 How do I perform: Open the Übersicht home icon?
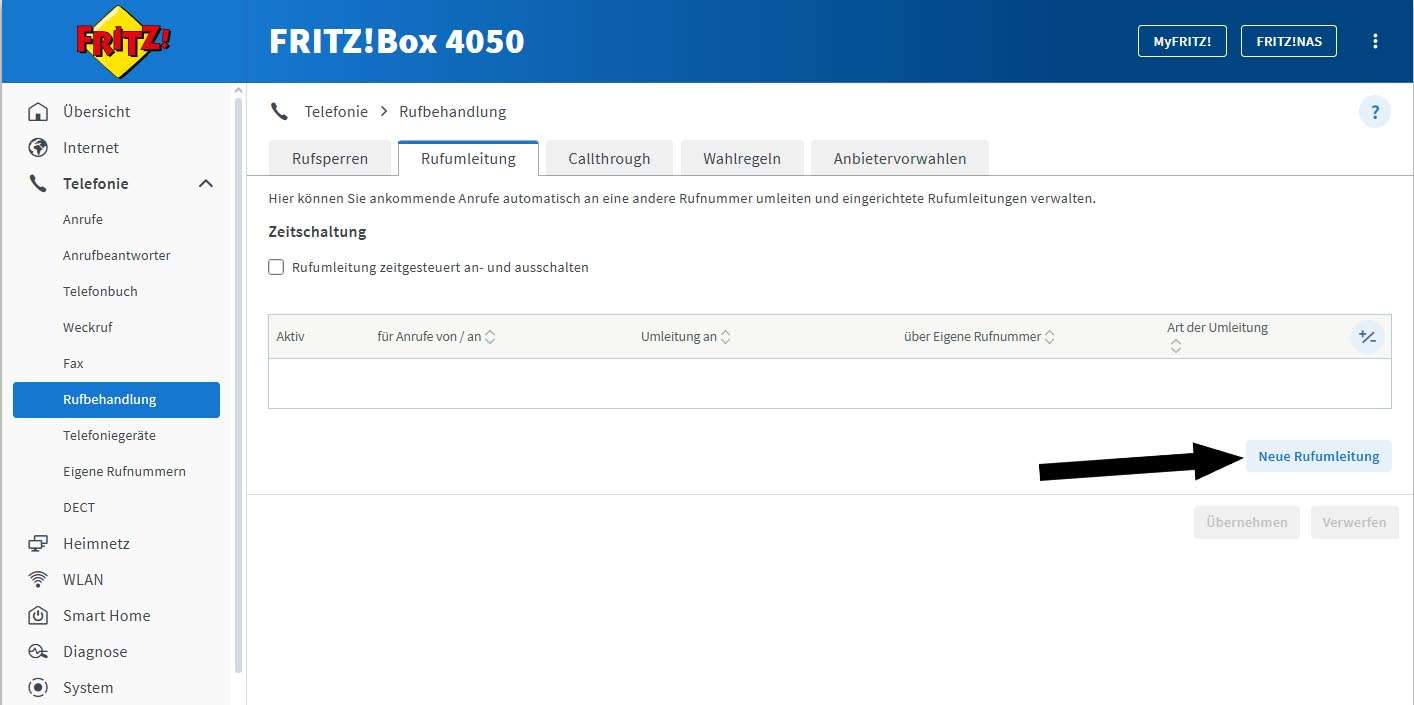(38, 111)
